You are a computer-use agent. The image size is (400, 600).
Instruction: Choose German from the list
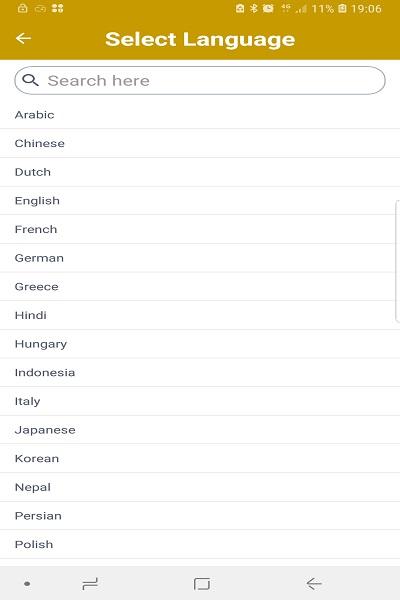click(200, 258)
